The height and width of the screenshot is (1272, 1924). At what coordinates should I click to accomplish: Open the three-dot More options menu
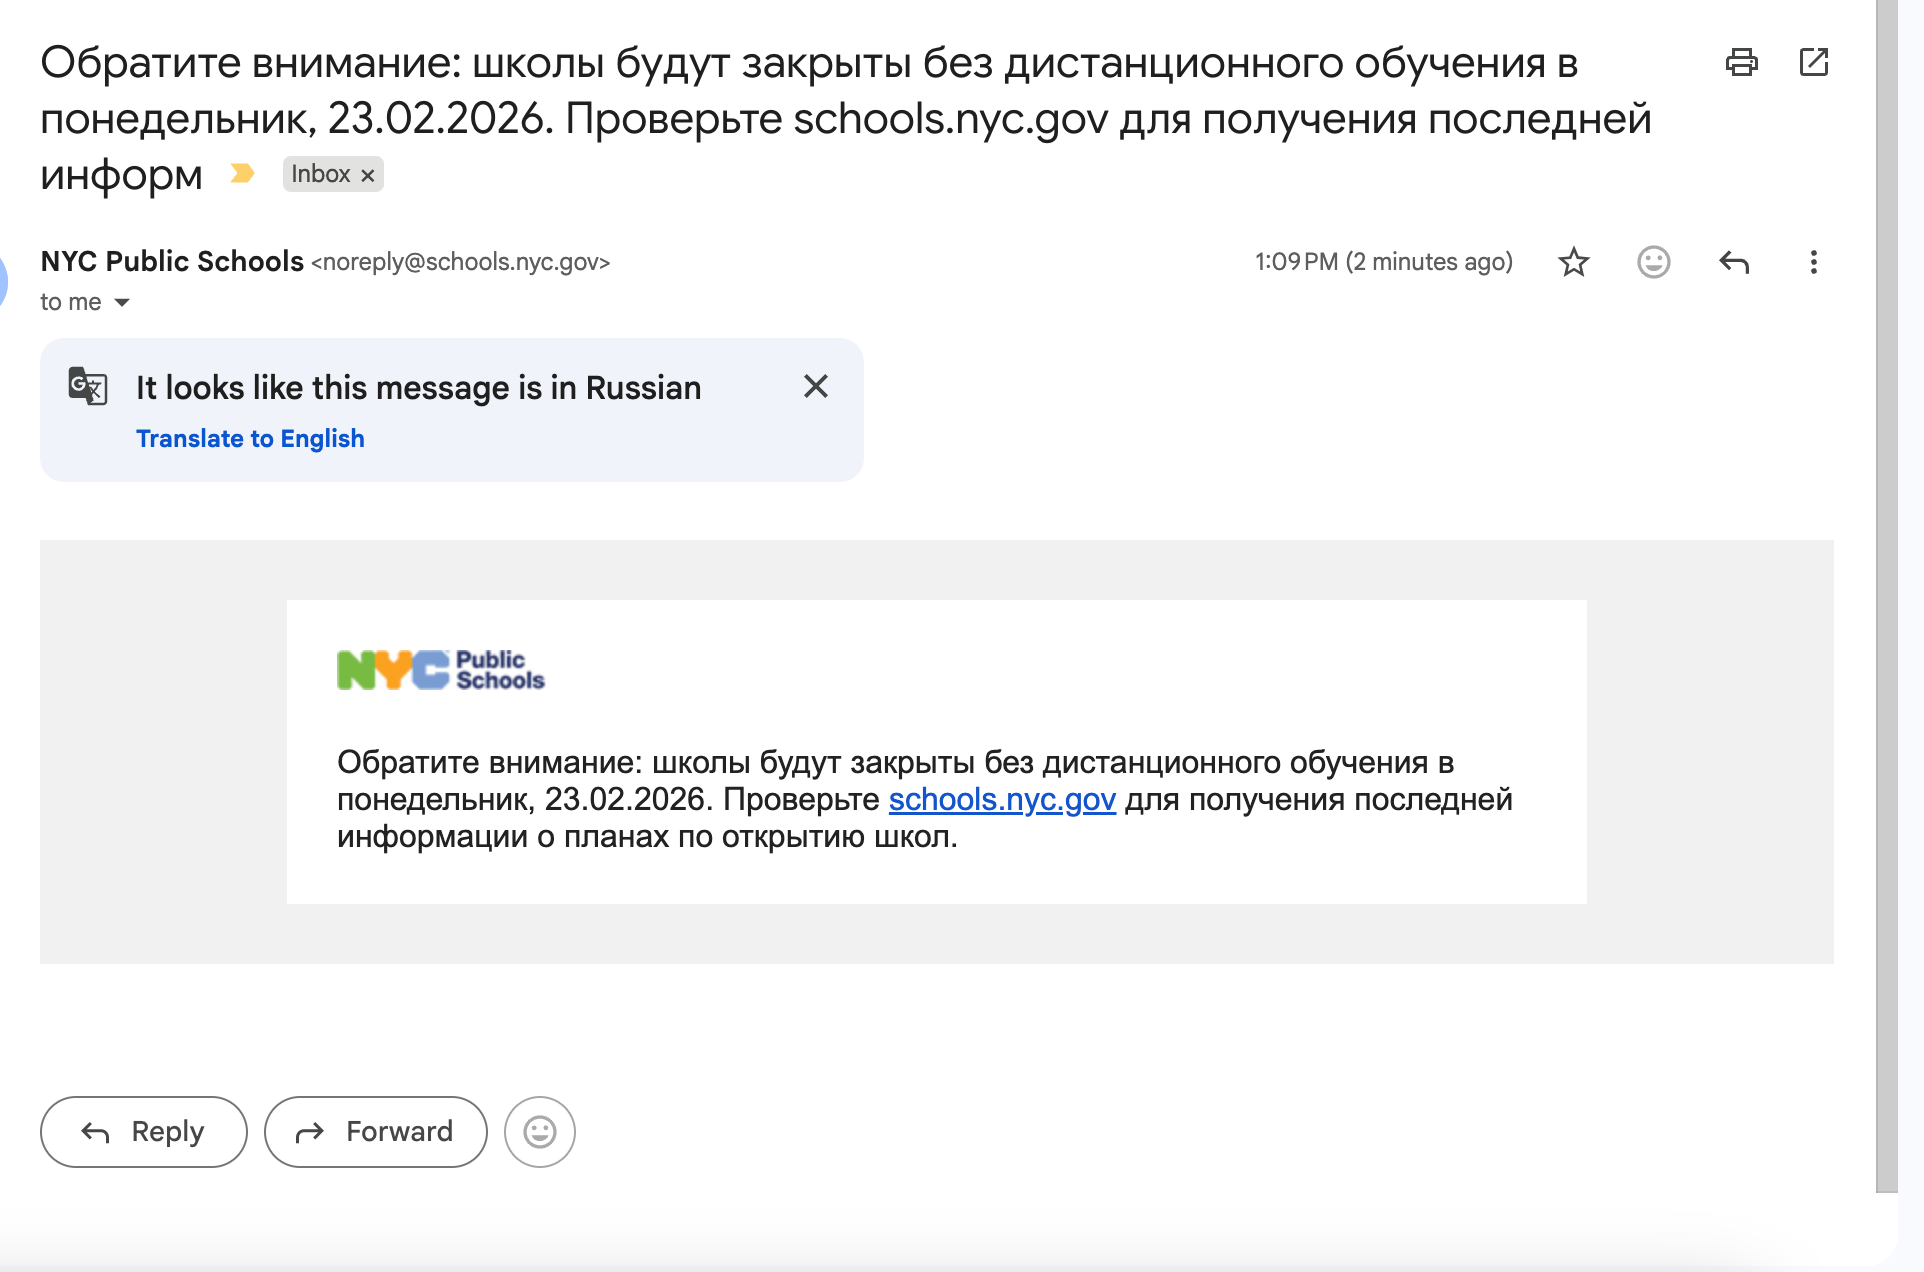pyautogui.click(x=1813, y=262)
